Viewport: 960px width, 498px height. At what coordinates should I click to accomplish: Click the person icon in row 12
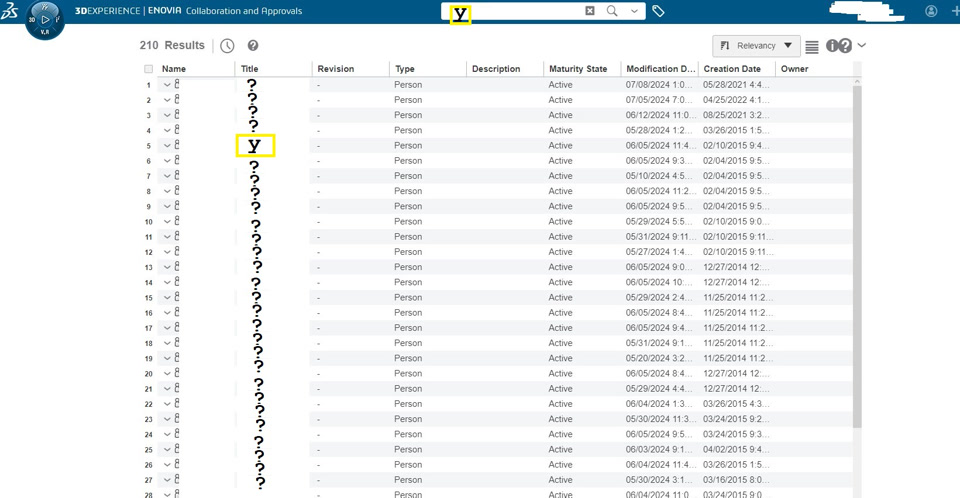click(x=178, y=251)
